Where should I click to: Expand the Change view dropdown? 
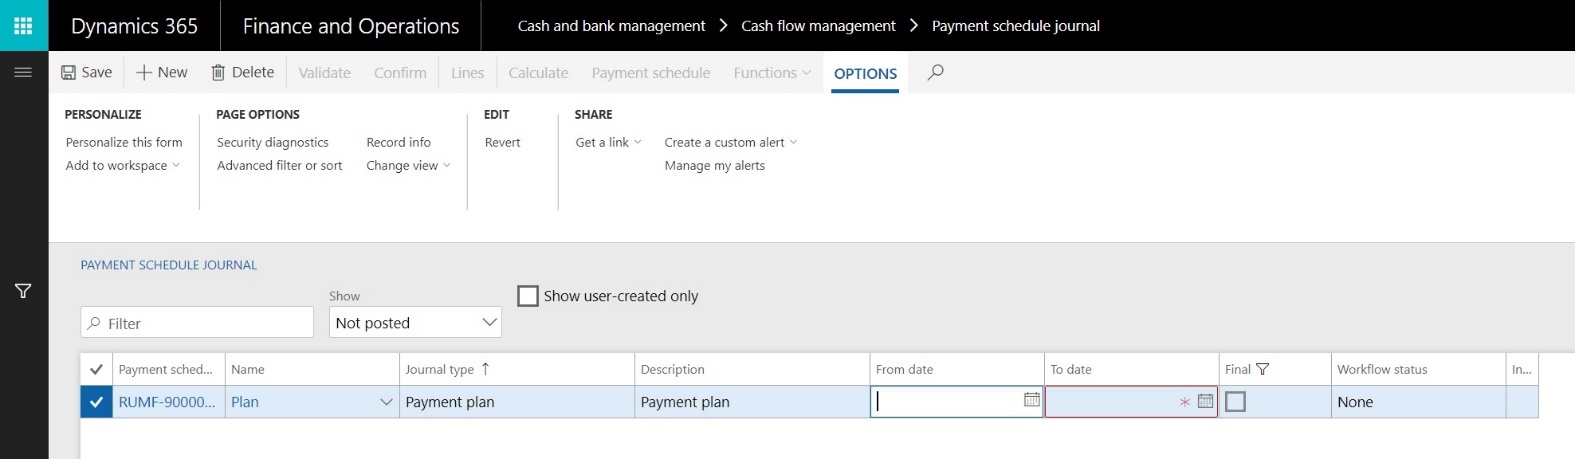408,166
